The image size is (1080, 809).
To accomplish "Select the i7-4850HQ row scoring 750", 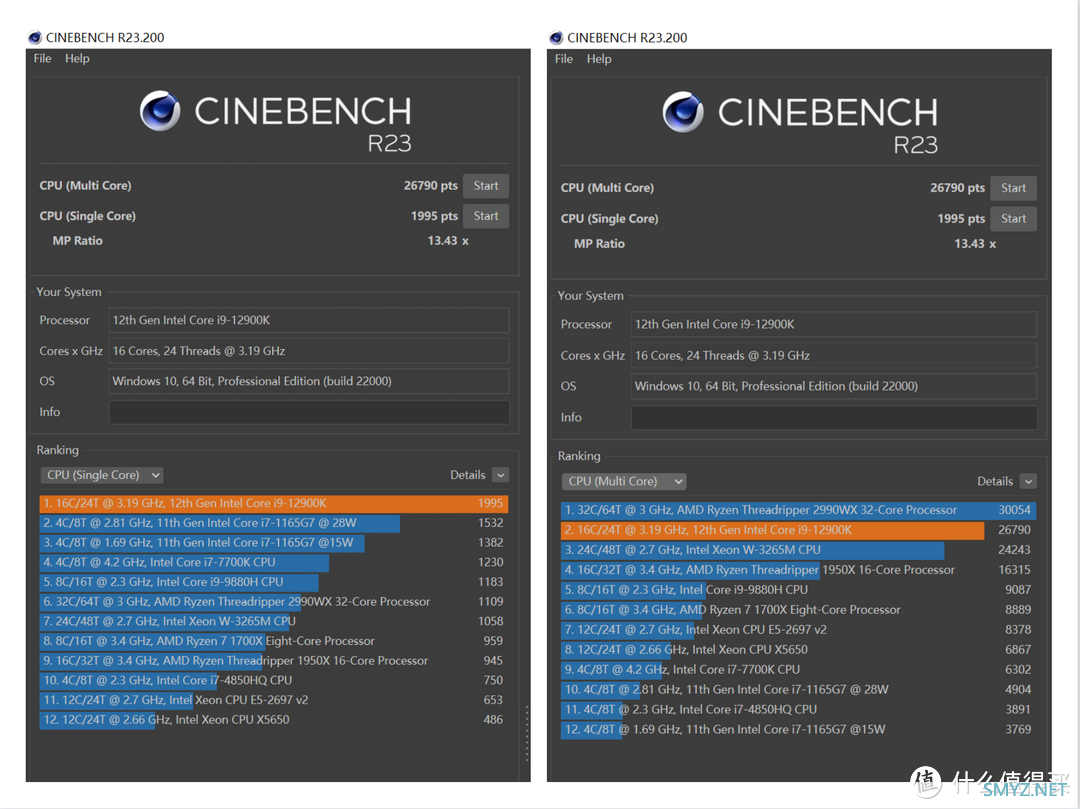I will [274, 680].
